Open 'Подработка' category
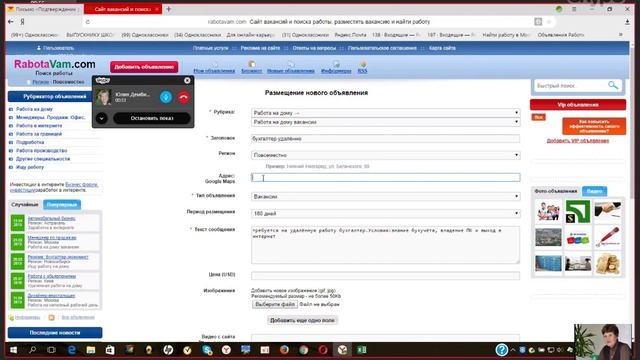Viewport: 640px width, 360px height. pyautogui.click(x=30, y=142)
